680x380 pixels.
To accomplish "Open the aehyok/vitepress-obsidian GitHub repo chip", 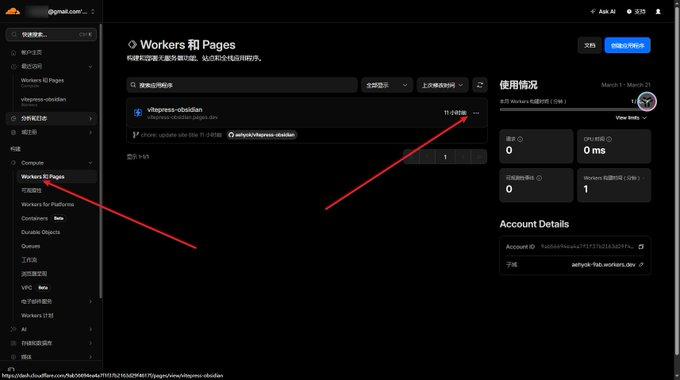I will point(262,135).
